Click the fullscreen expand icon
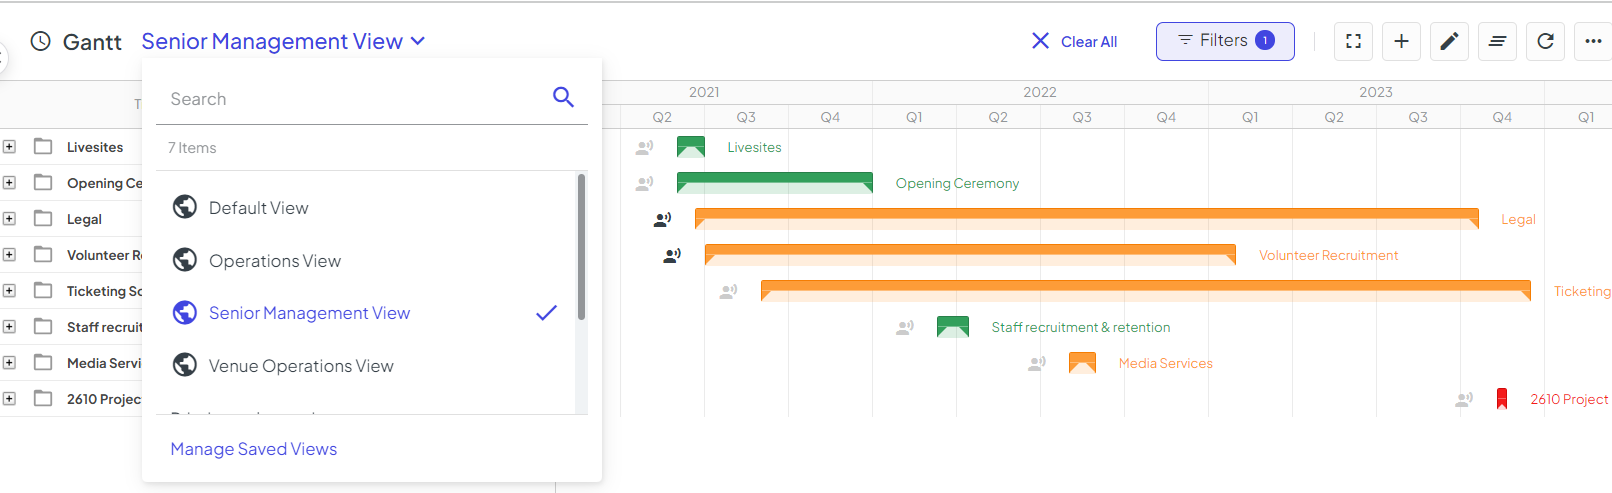This screenshot has width=1612, height=493. click(x=1353, y=41)
